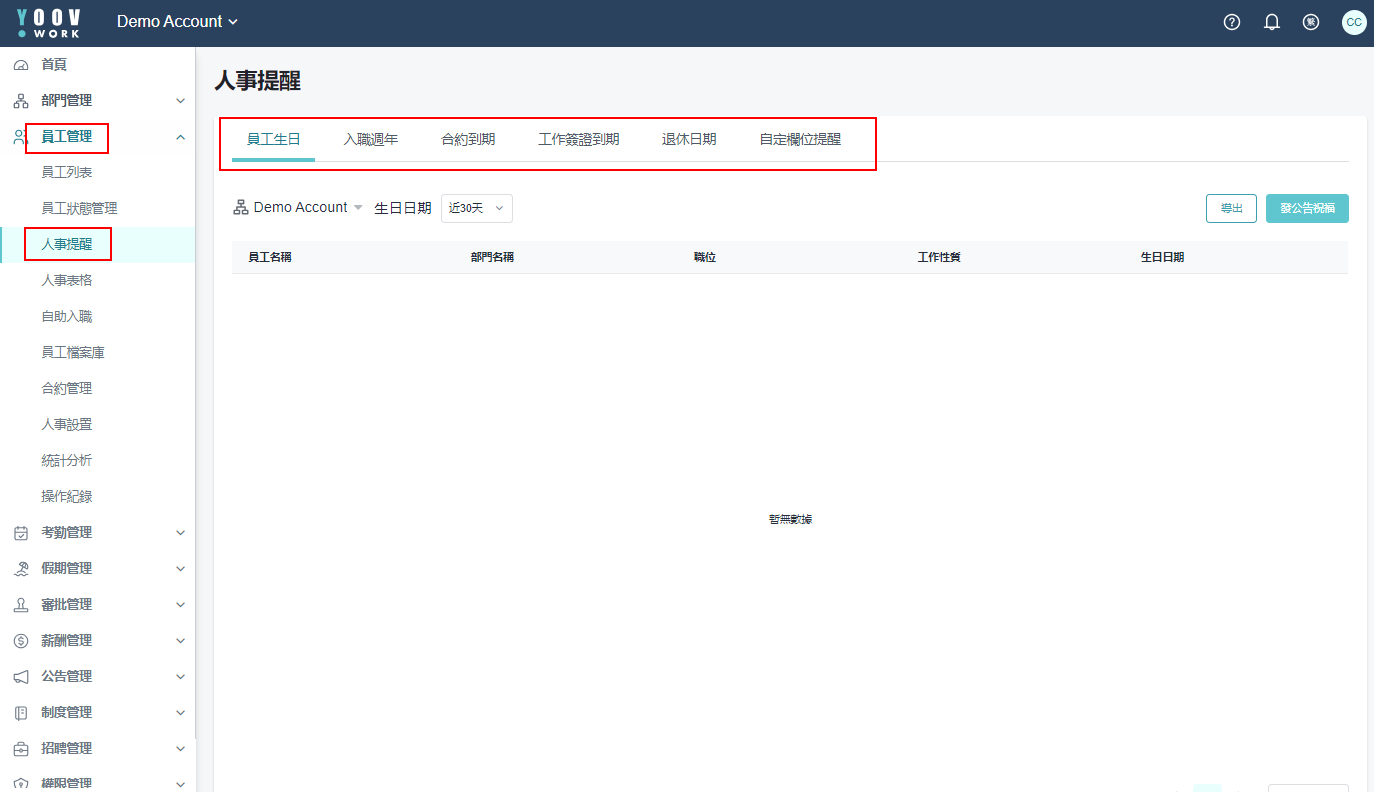Click the attendance calendar icon
Image resolution: width=1374 pixels, height=792 pixels.
click(21, 533)
